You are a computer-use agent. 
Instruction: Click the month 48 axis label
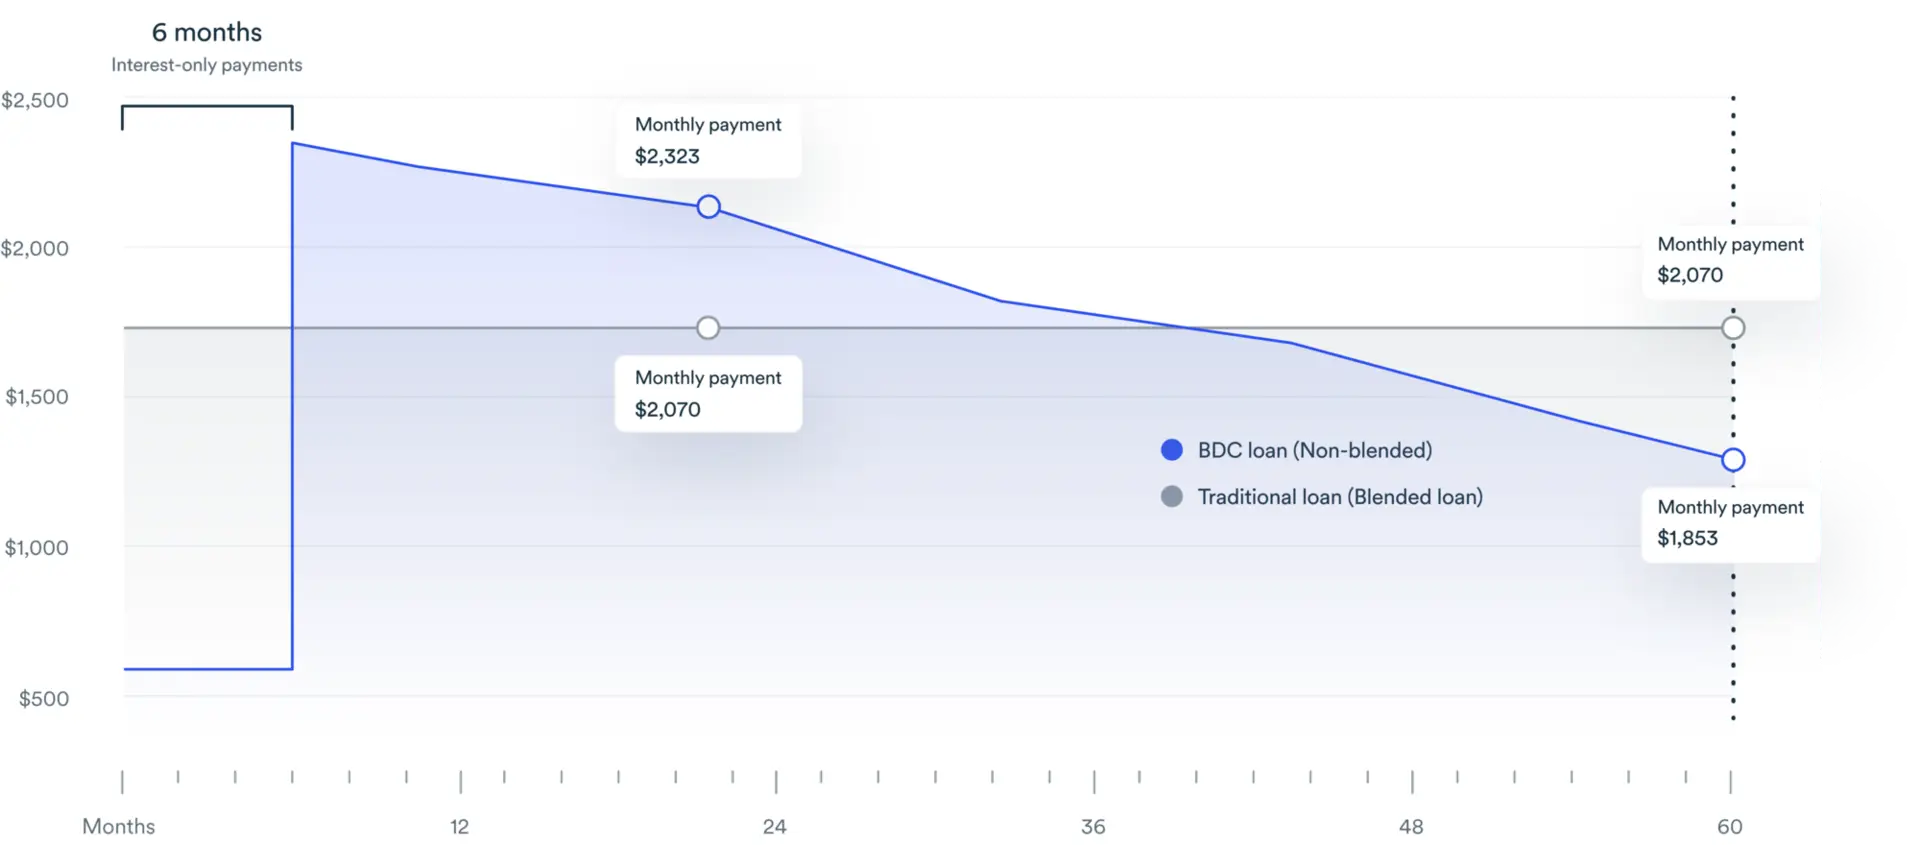coord(1411,827)
